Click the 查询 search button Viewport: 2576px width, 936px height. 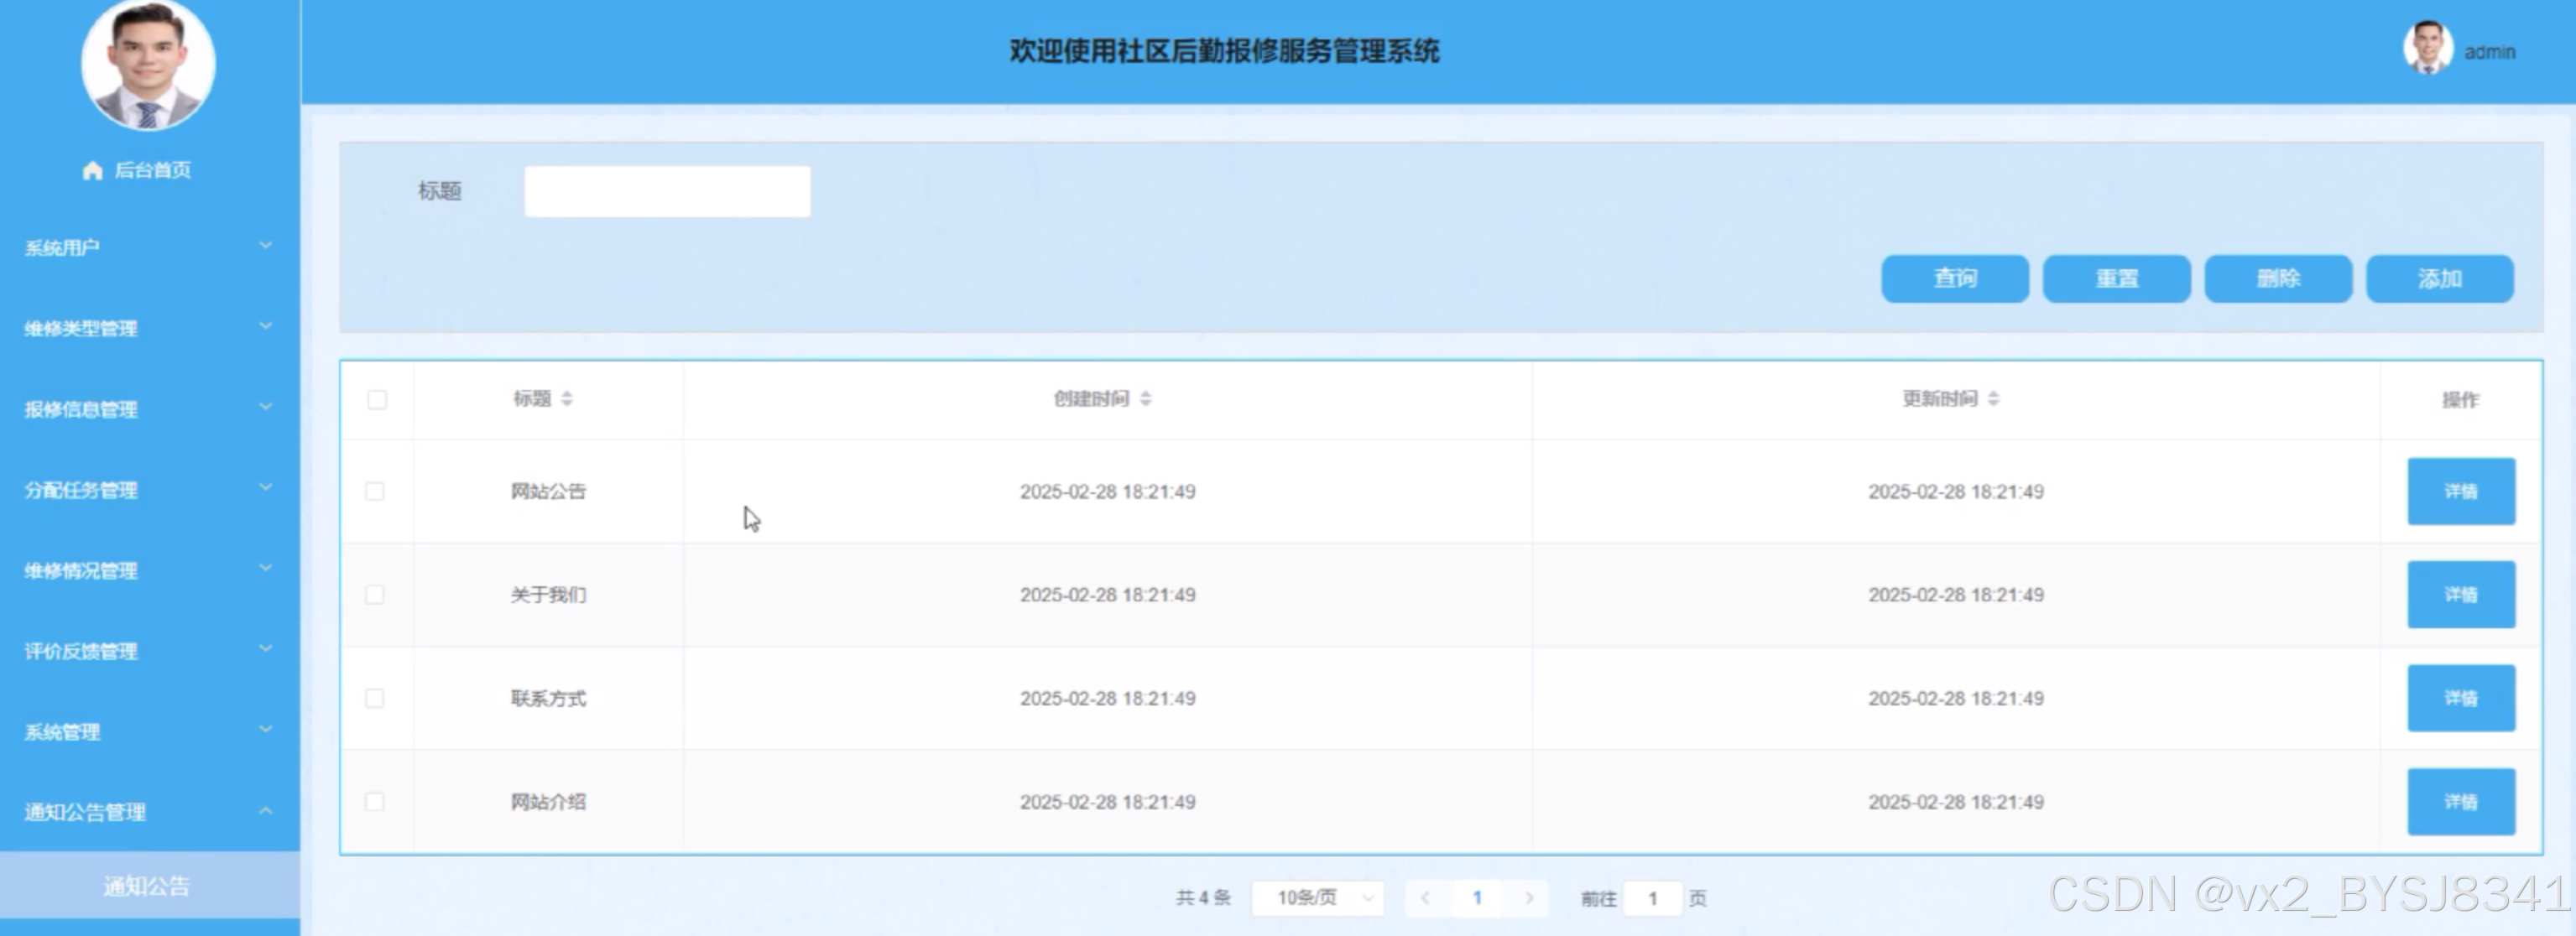1954,278
